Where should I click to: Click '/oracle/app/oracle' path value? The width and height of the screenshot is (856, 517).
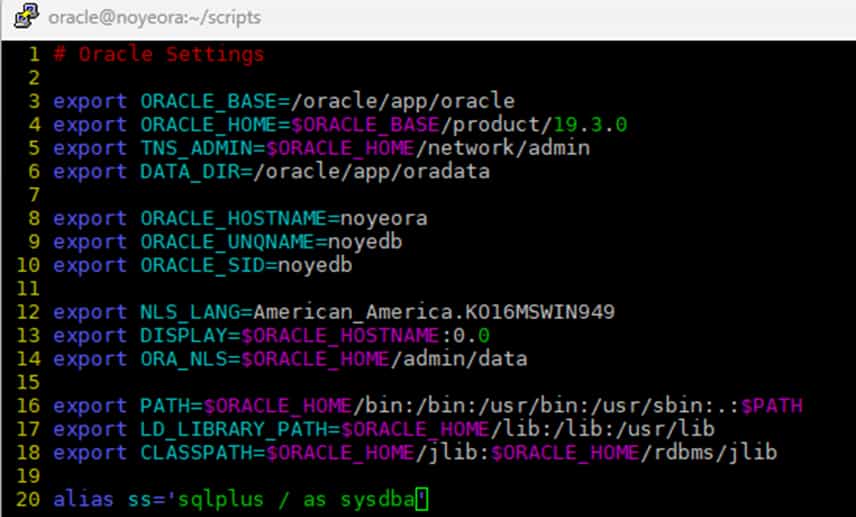click(x=402, y=102)
